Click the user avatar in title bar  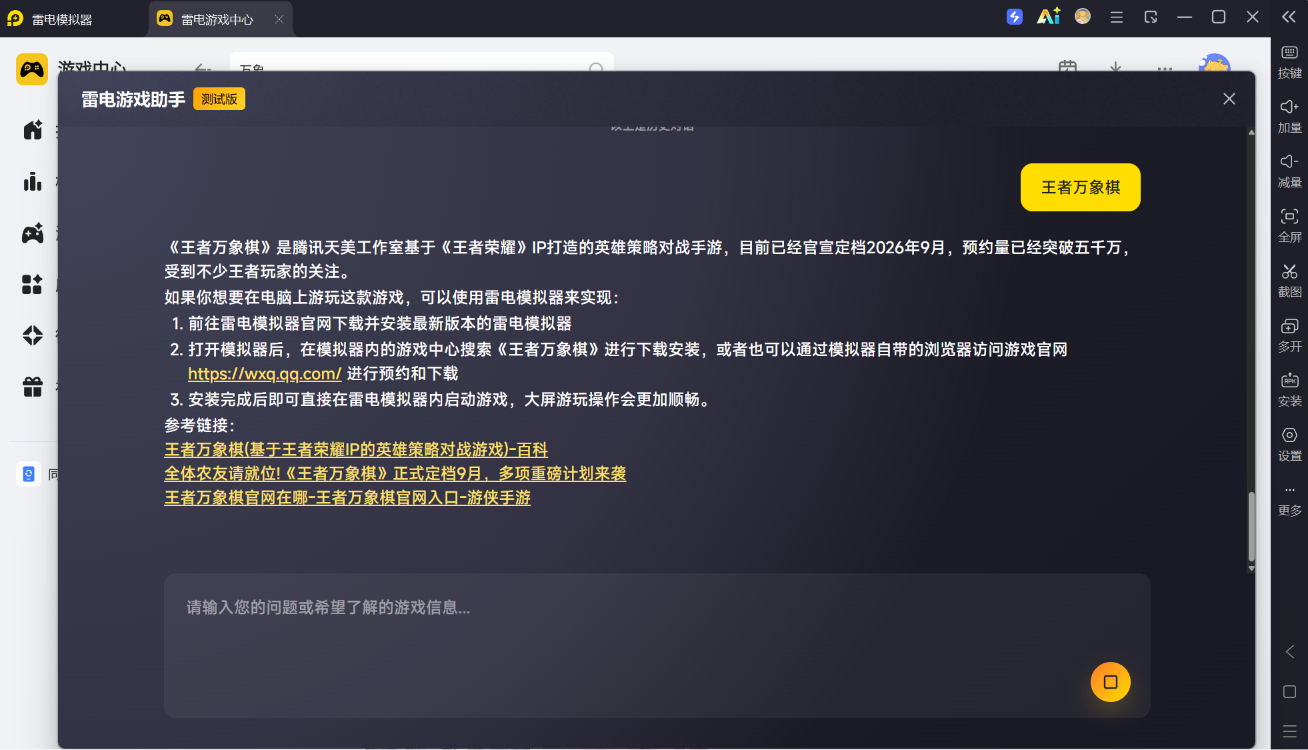[1082, 17]
